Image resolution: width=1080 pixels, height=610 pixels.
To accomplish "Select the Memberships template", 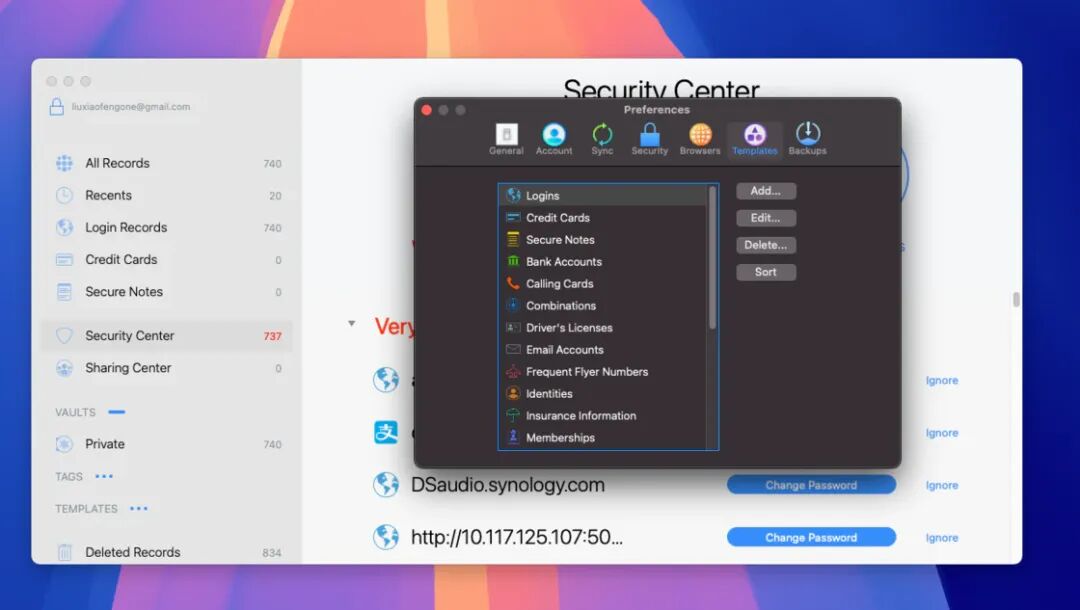I will coord(603,438).
